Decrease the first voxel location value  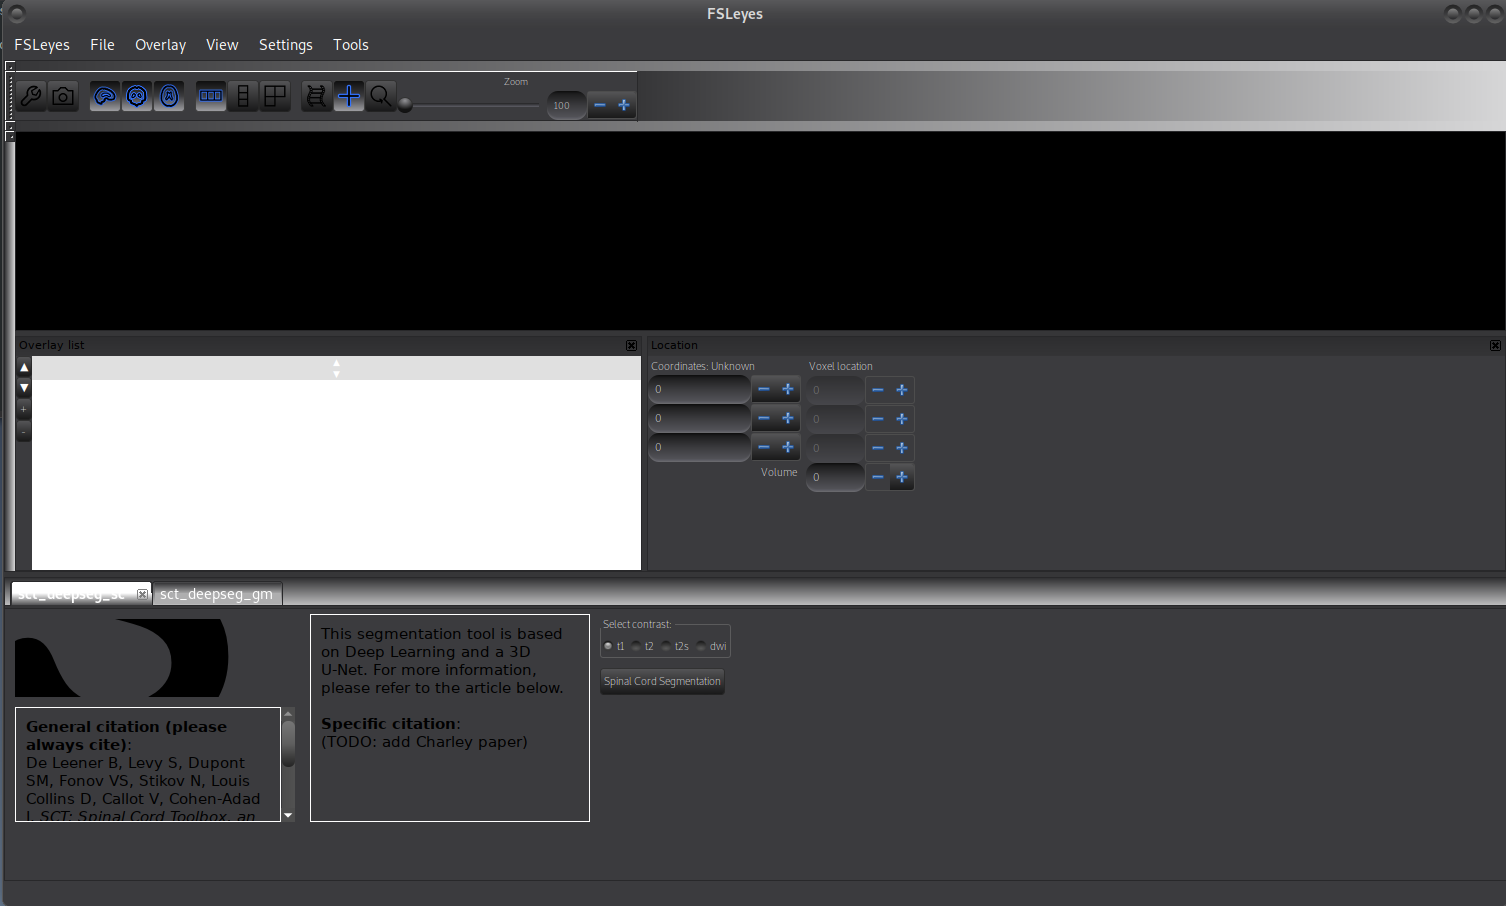click(878, 390)
